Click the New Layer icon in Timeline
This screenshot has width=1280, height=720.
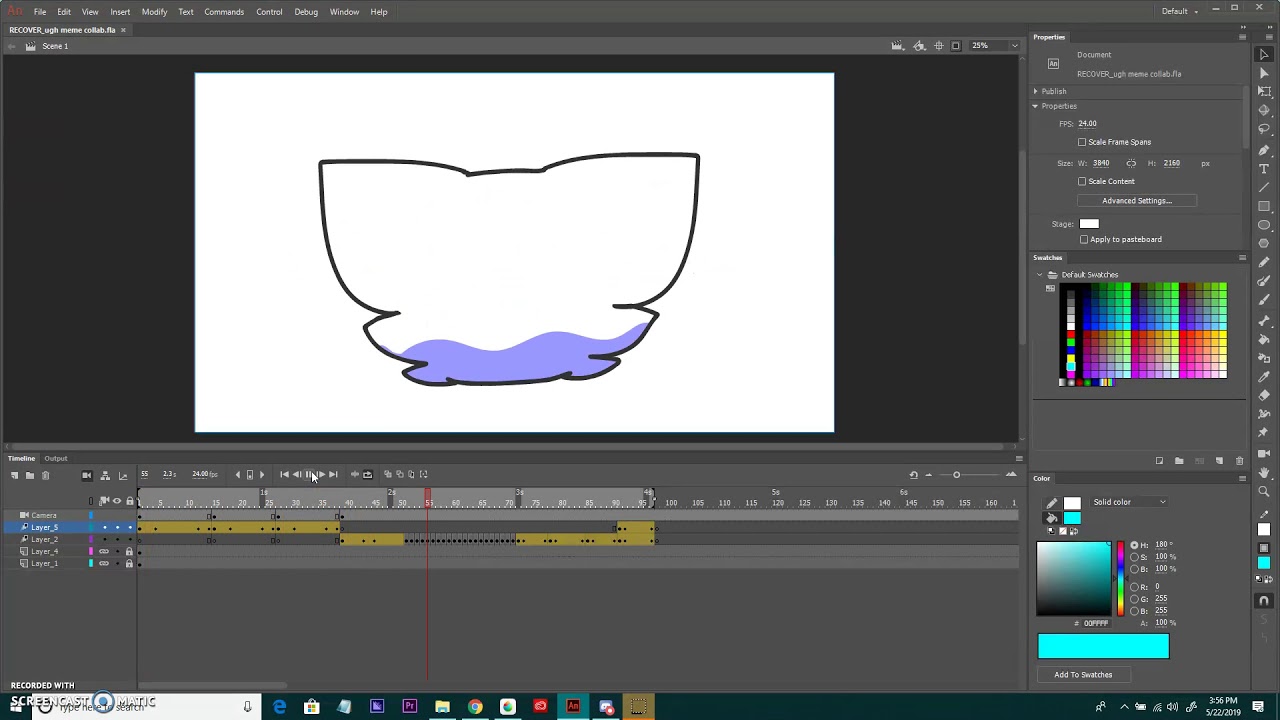click(x=14, y=475)
